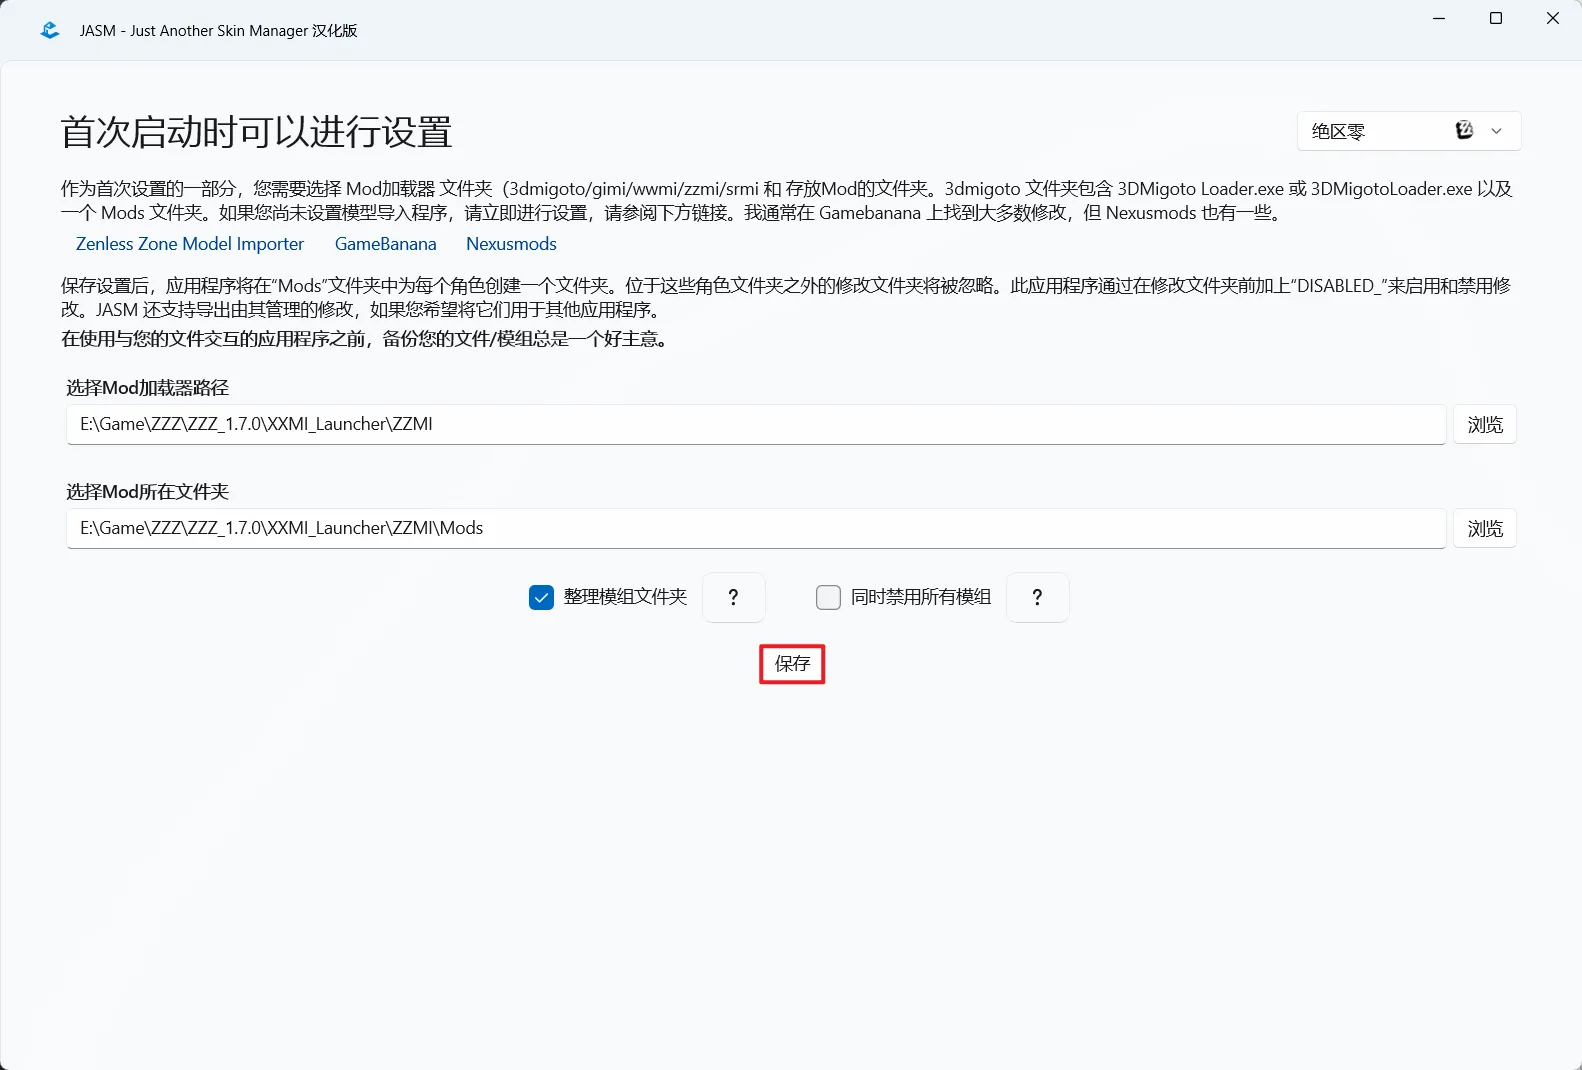This screenshot has width=1582, height=1070.
Task: Browse for the Mod加载器 path
Action: pyautogui.click(x=1485, y=424)
